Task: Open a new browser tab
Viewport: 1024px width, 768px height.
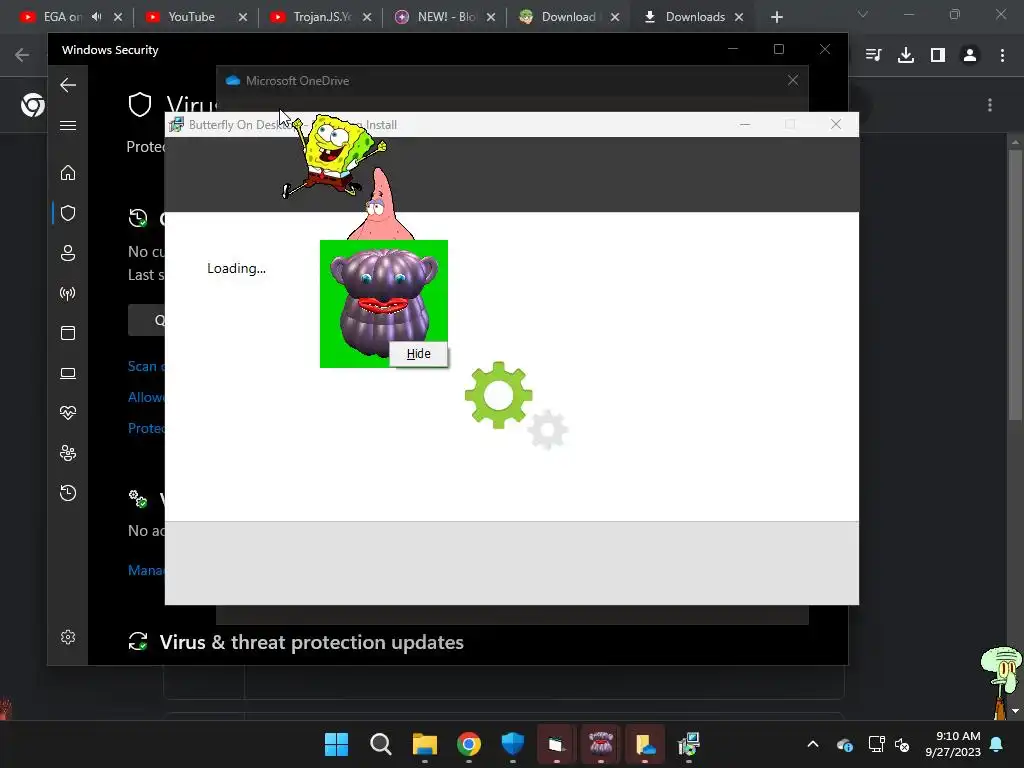Action: pyautogui.click(x=776, y=17)
